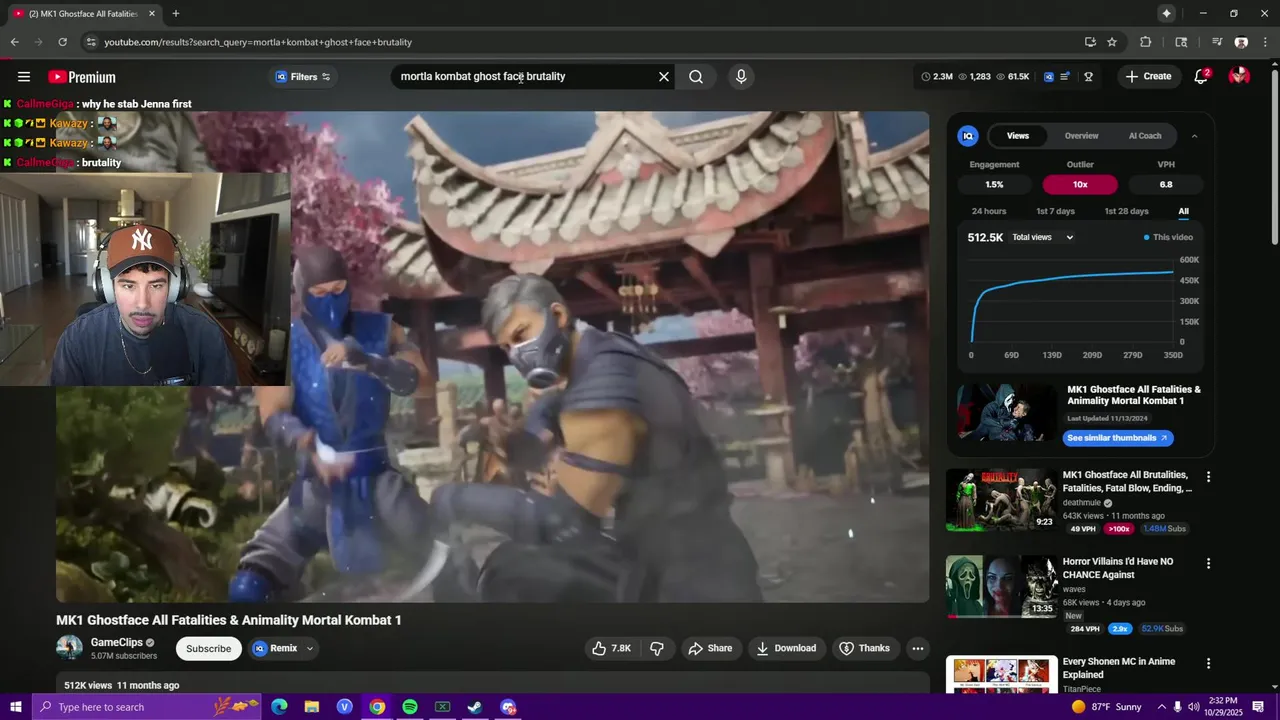Open the YouTube hamburger guide menu
Screen dimensions: 1280x720
[24, 77]
